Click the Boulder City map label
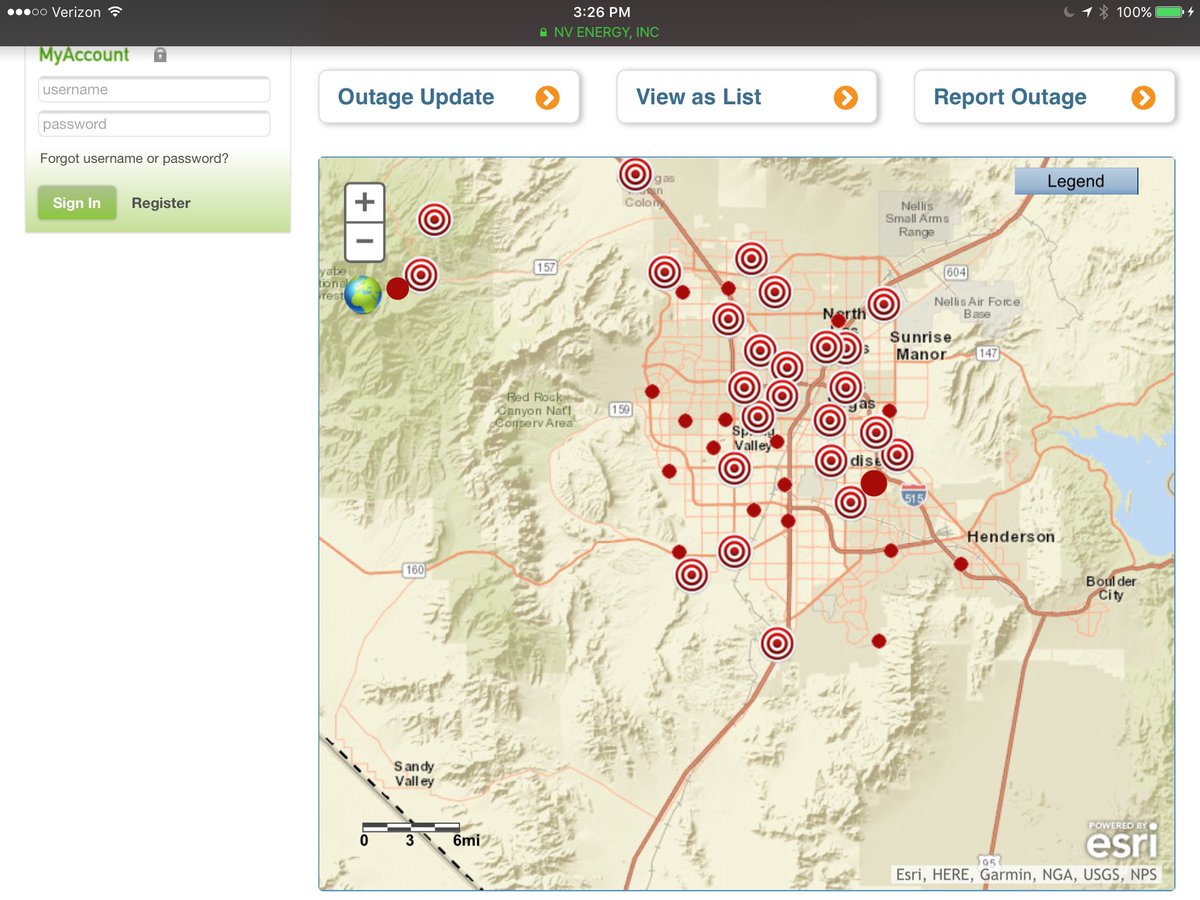The width and height of the screenshot is (1200, 900). coord(1111,588)
